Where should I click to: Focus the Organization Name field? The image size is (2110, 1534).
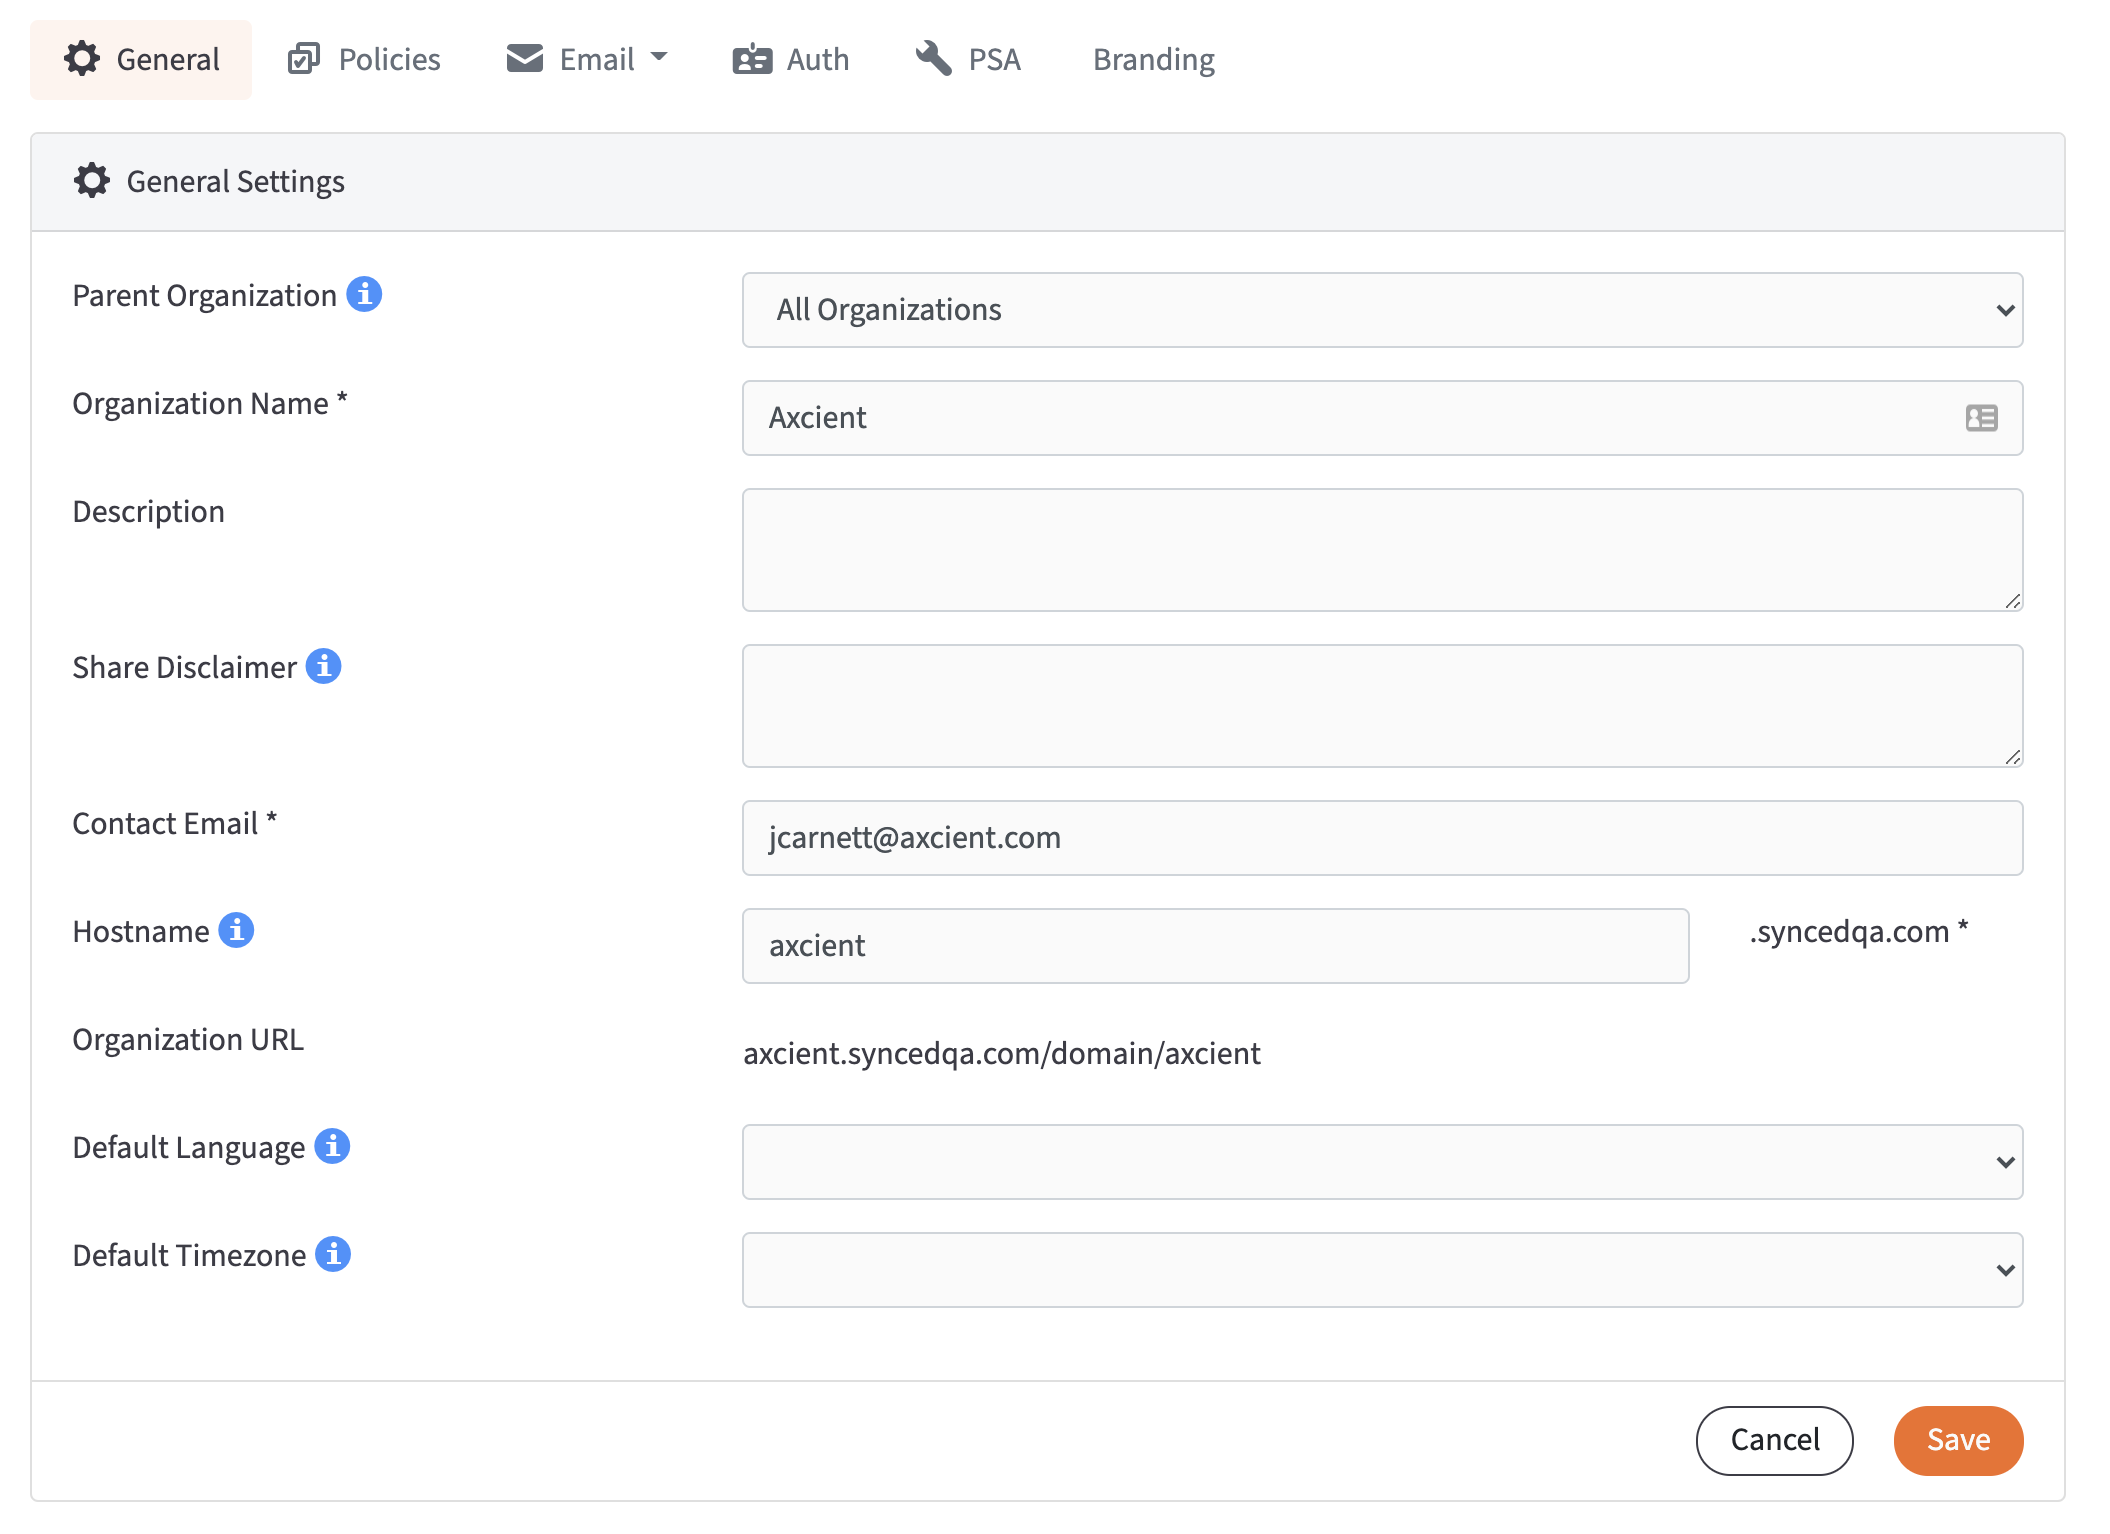tap(1382, 418)
